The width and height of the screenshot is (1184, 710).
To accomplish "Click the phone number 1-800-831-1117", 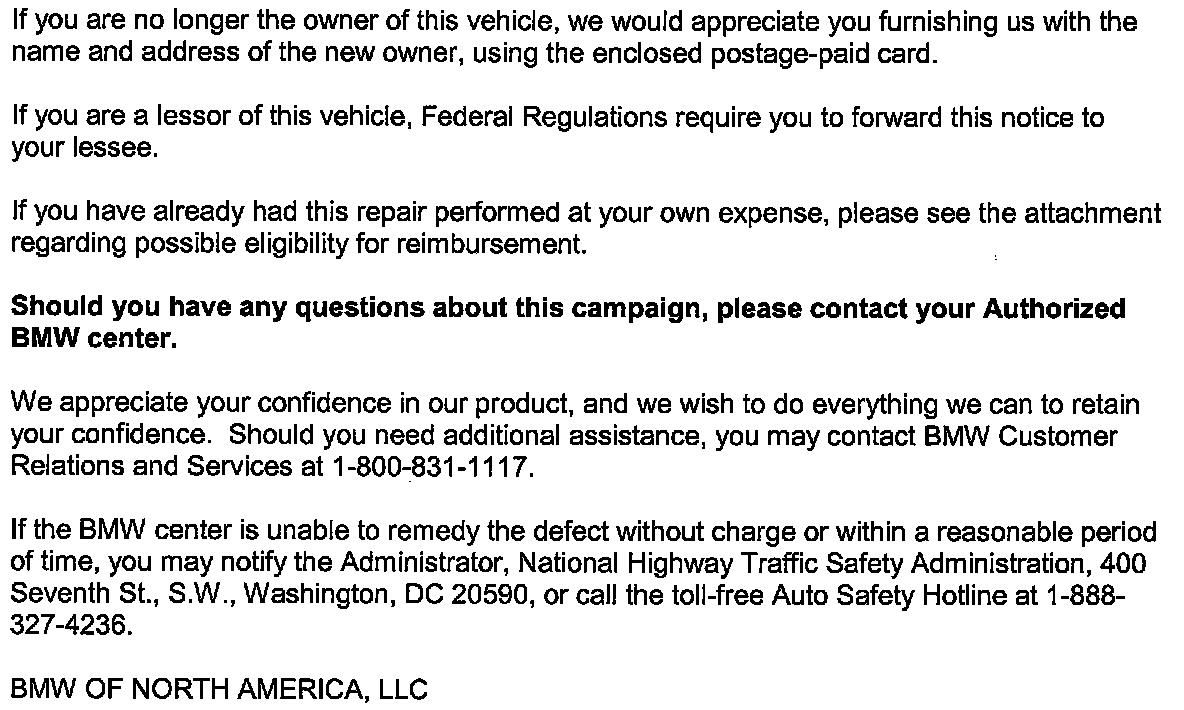I will tap(426, 468).
